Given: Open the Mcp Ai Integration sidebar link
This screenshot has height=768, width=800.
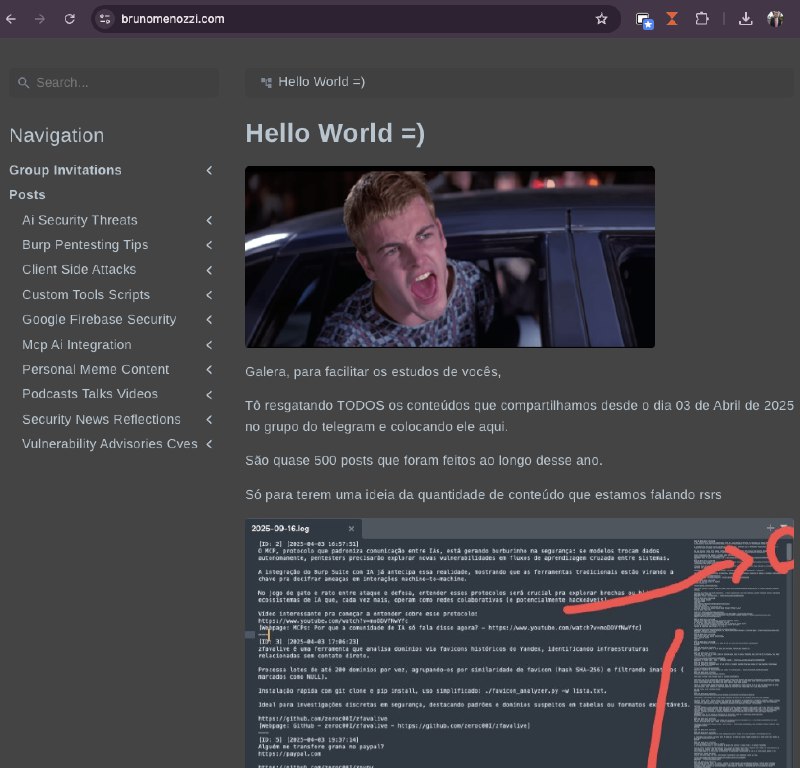Looking at the screenshot, I should point(79,344).
